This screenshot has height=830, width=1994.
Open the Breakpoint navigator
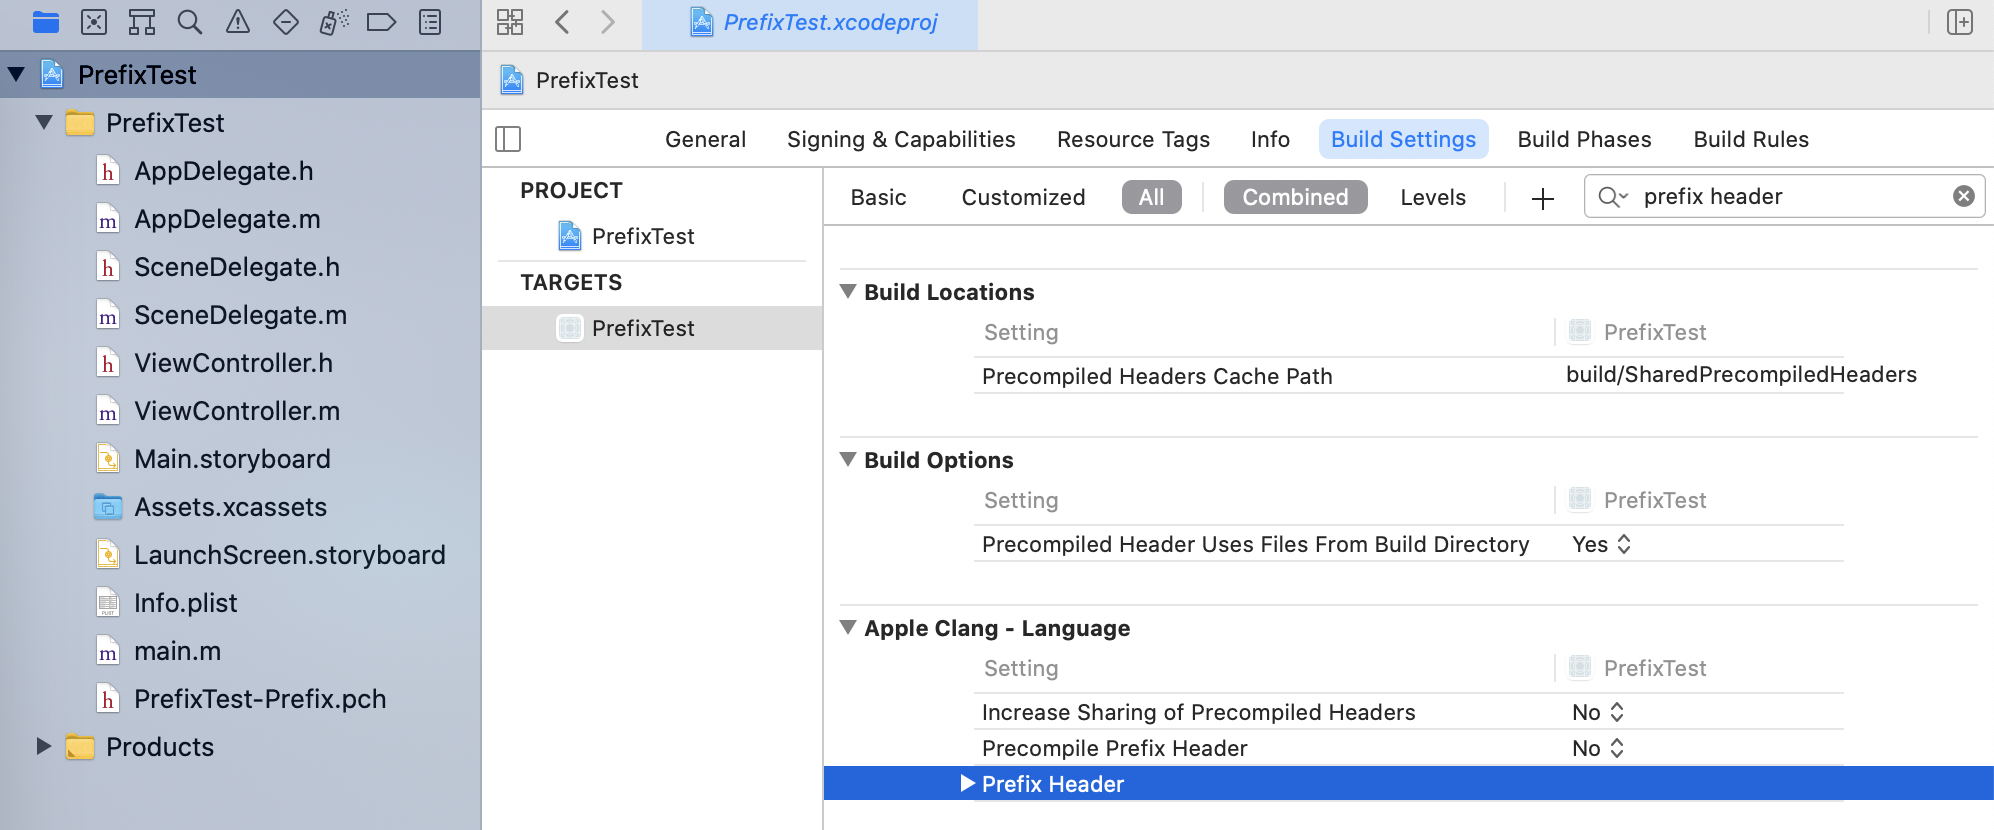[382, 22]
